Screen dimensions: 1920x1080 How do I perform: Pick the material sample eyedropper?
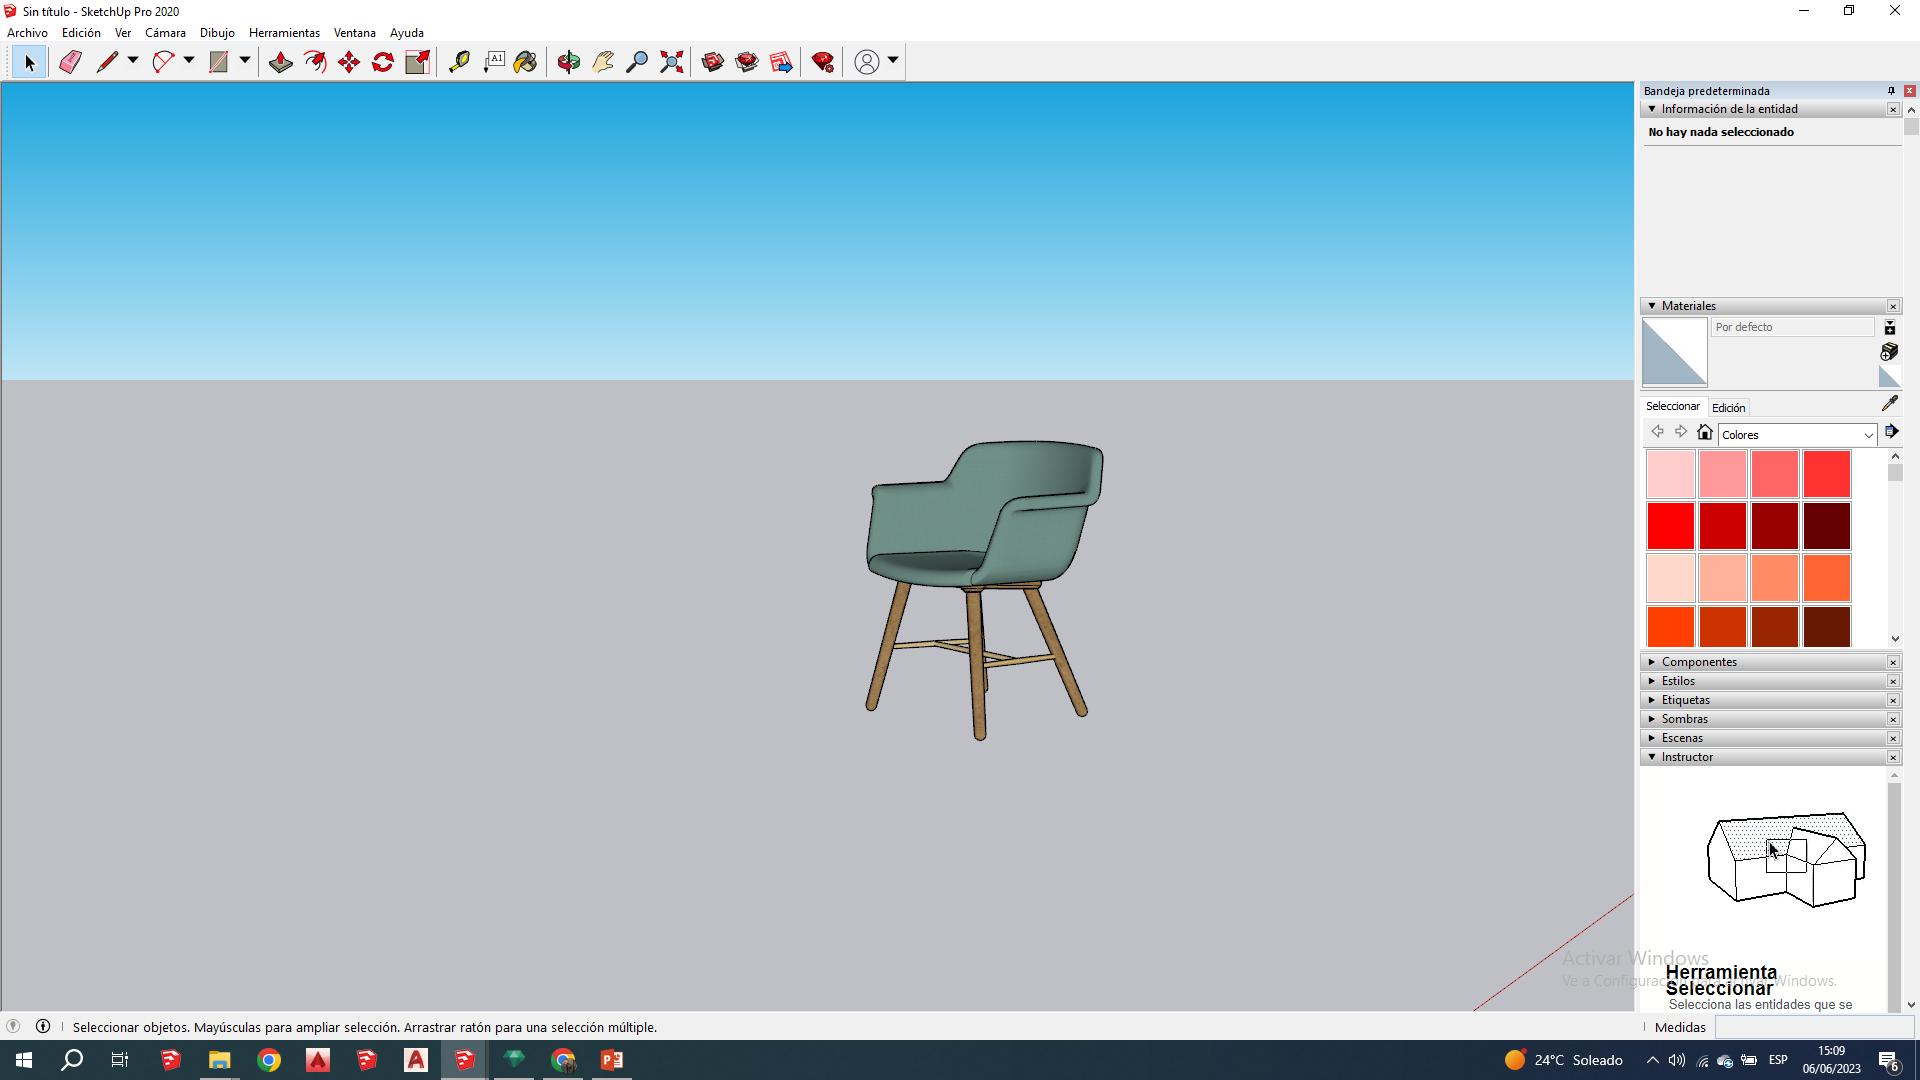pyautogui.click(x=1889, y=404)
